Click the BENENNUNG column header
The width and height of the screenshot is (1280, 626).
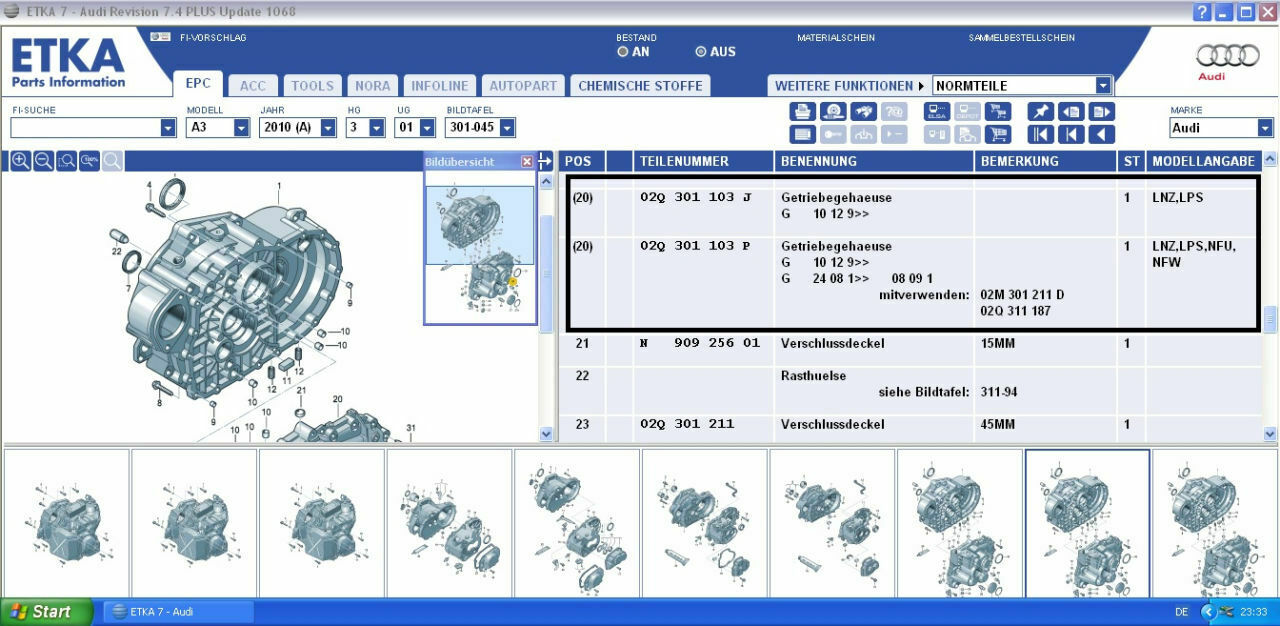[x=874, y=161]
